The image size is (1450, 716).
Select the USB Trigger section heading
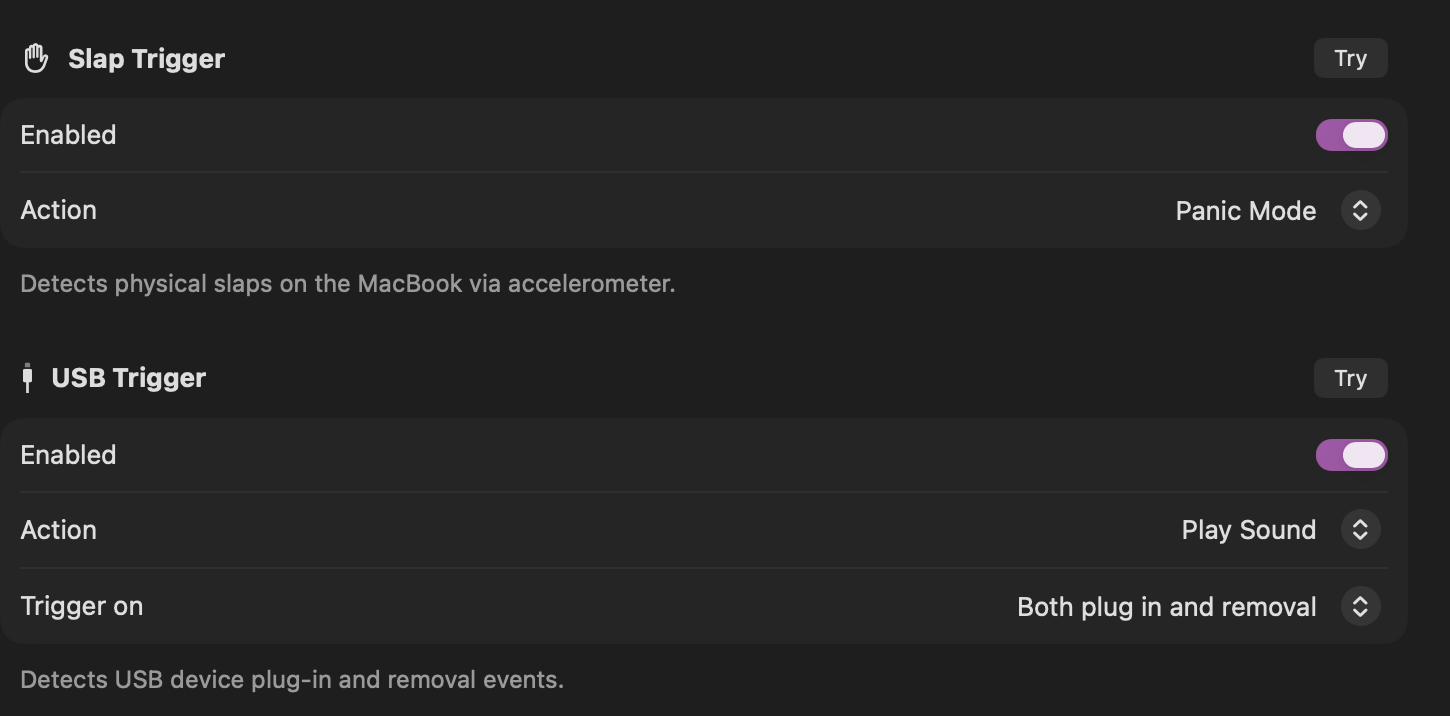(x=128, y=378)
